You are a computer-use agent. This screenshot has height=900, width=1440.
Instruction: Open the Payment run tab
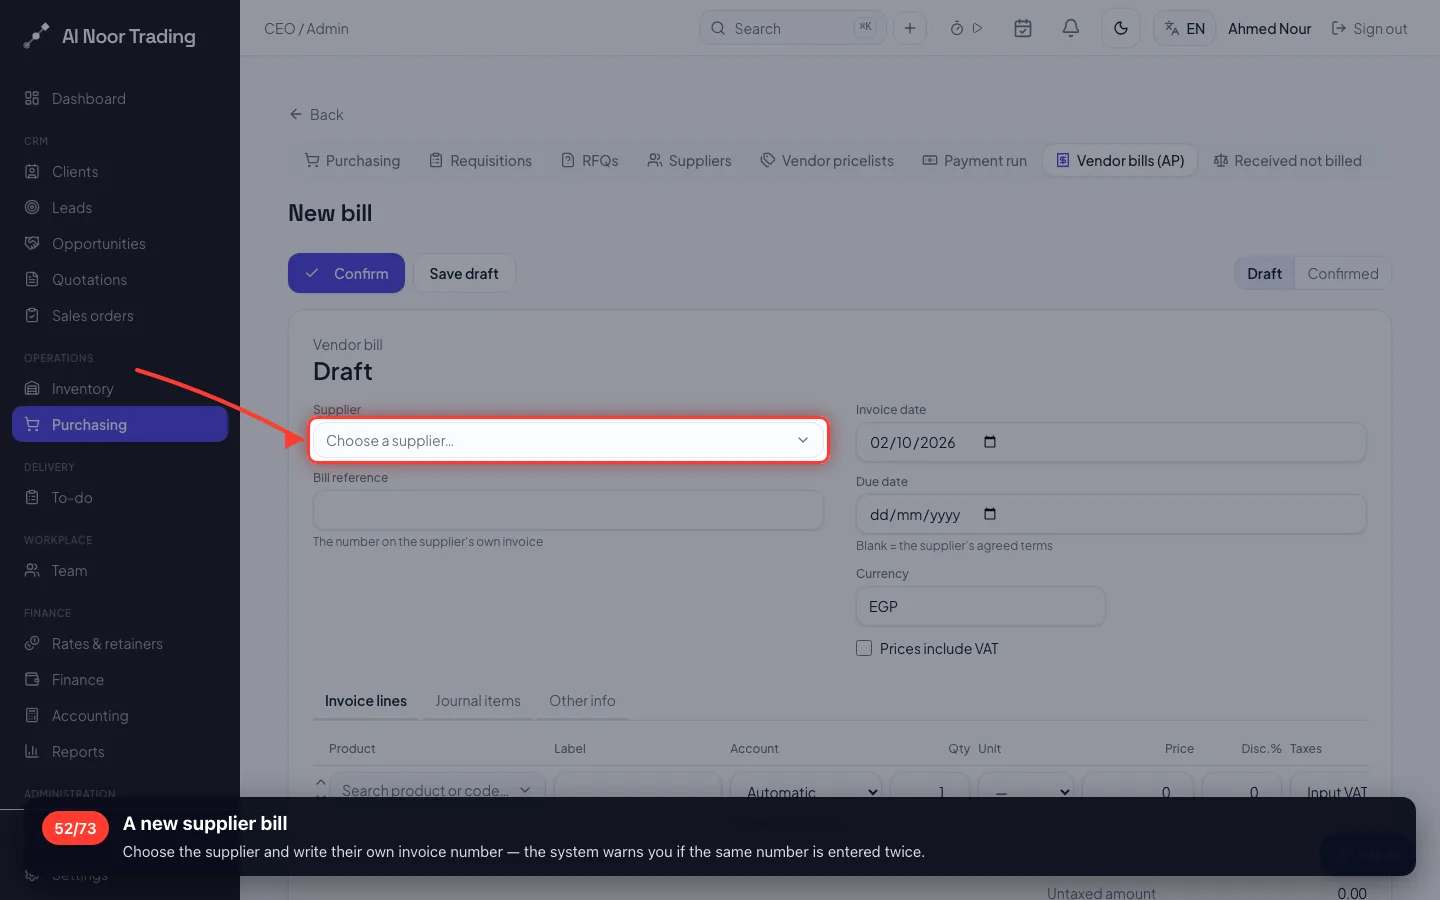pyautogui.click(x=974, y=161)
